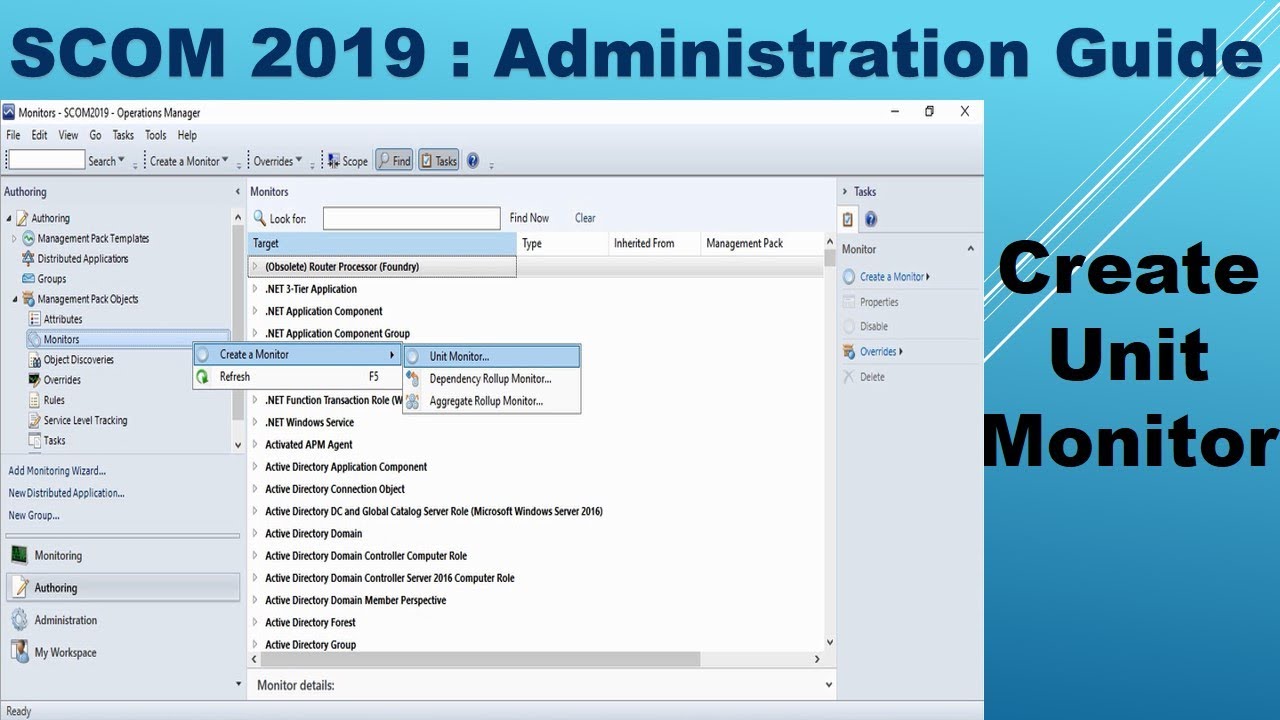The image size is (1280, 720).
Task: Click Add Monitoring Wizard link
Action: click(x=57, y=471)
